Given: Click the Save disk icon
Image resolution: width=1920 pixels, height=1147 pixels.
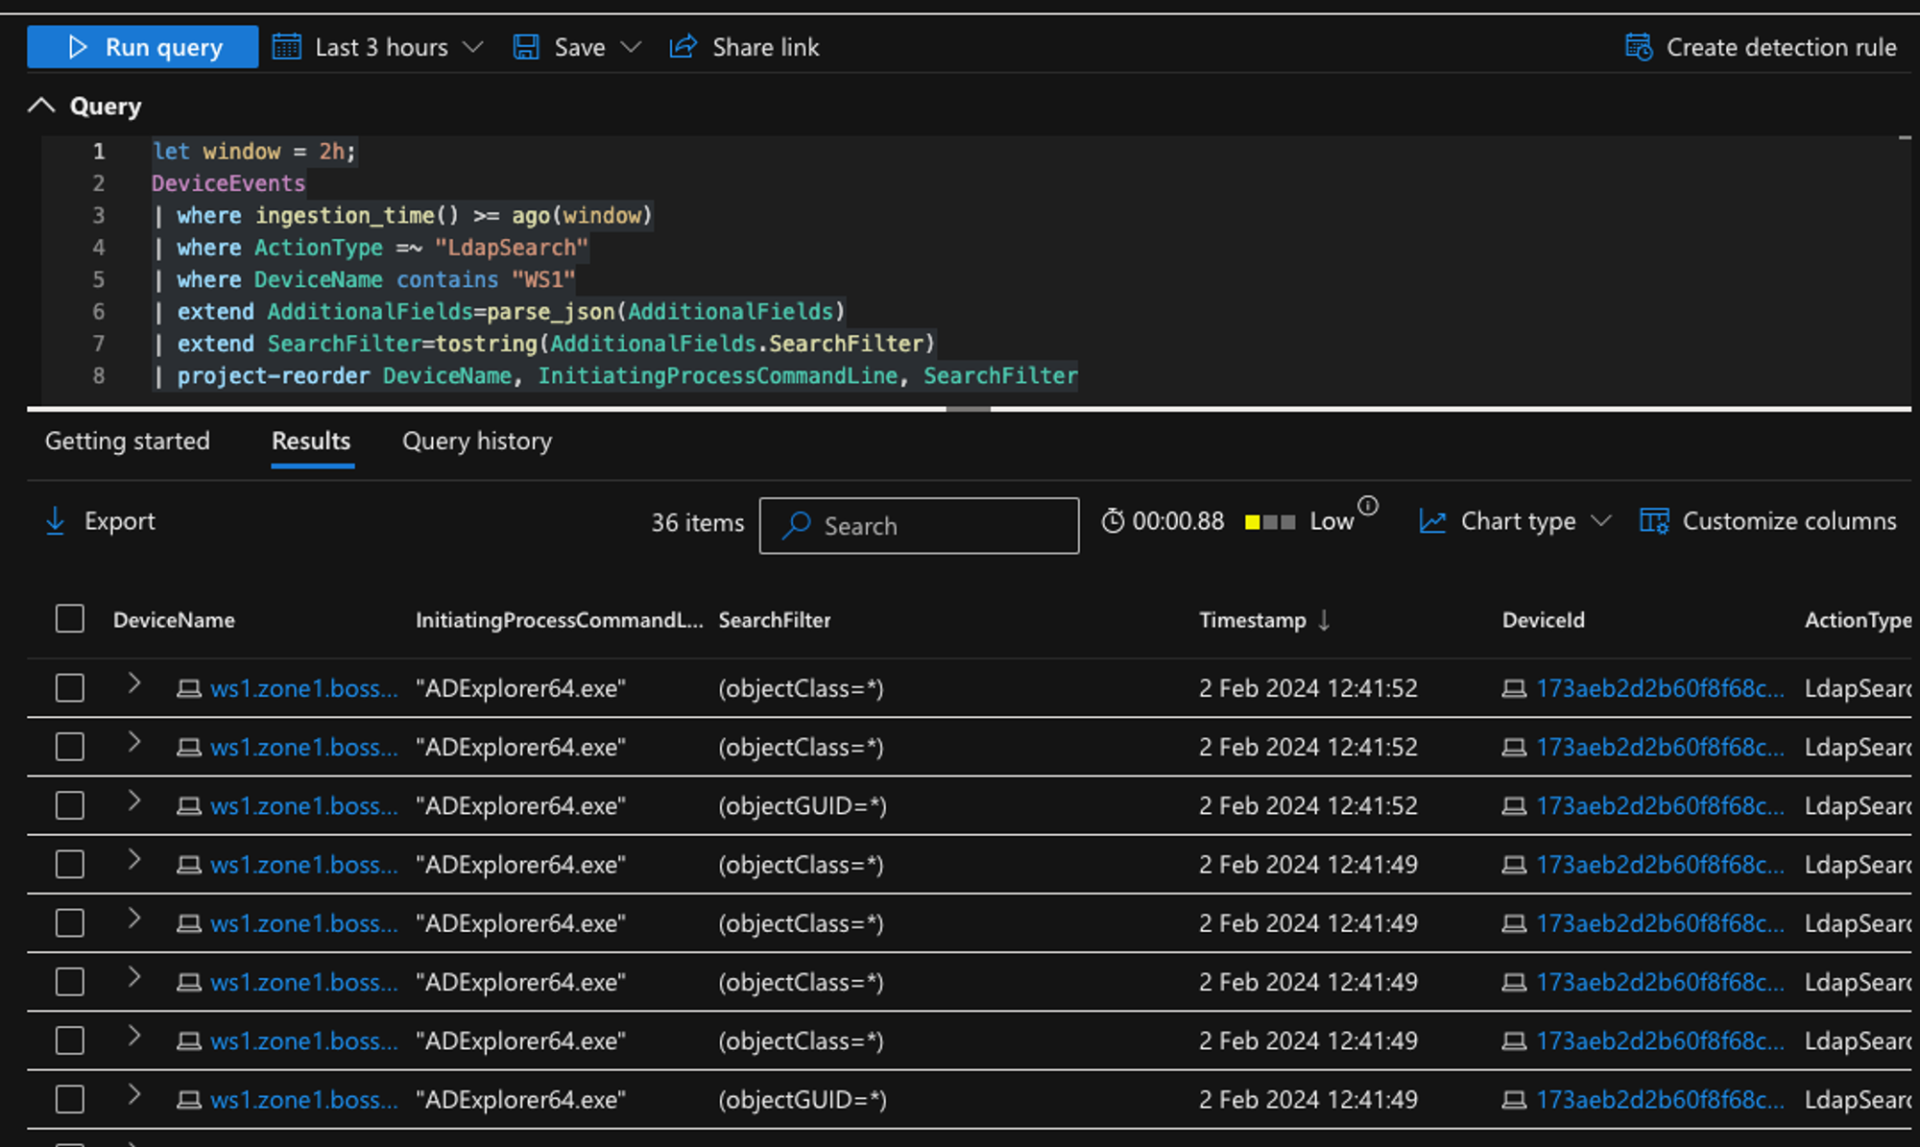Looking at the screenshot, I should (x=526, y=46).
